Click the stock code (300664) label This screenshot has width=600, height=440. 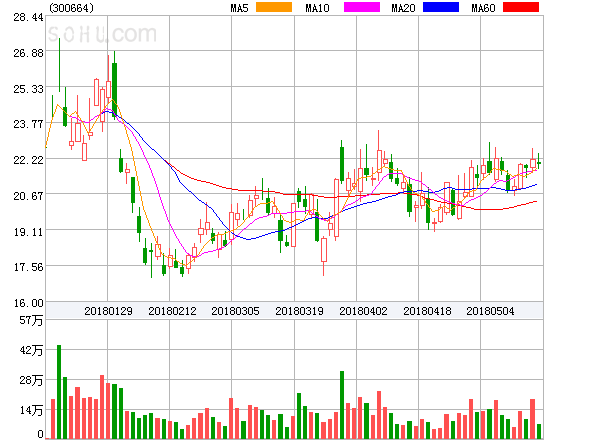point(72,8)
